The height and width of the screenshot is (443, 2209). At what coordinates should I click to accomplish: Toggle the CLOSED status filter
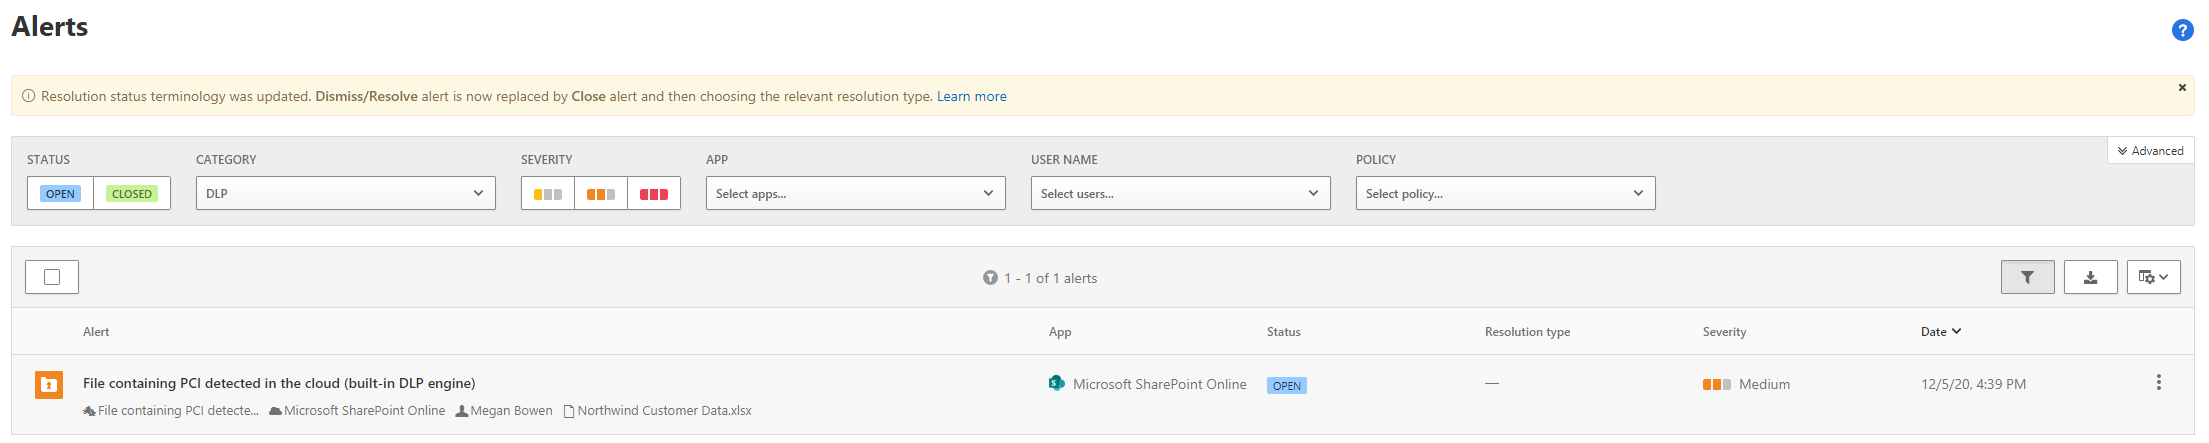click(x=132, y=193)
